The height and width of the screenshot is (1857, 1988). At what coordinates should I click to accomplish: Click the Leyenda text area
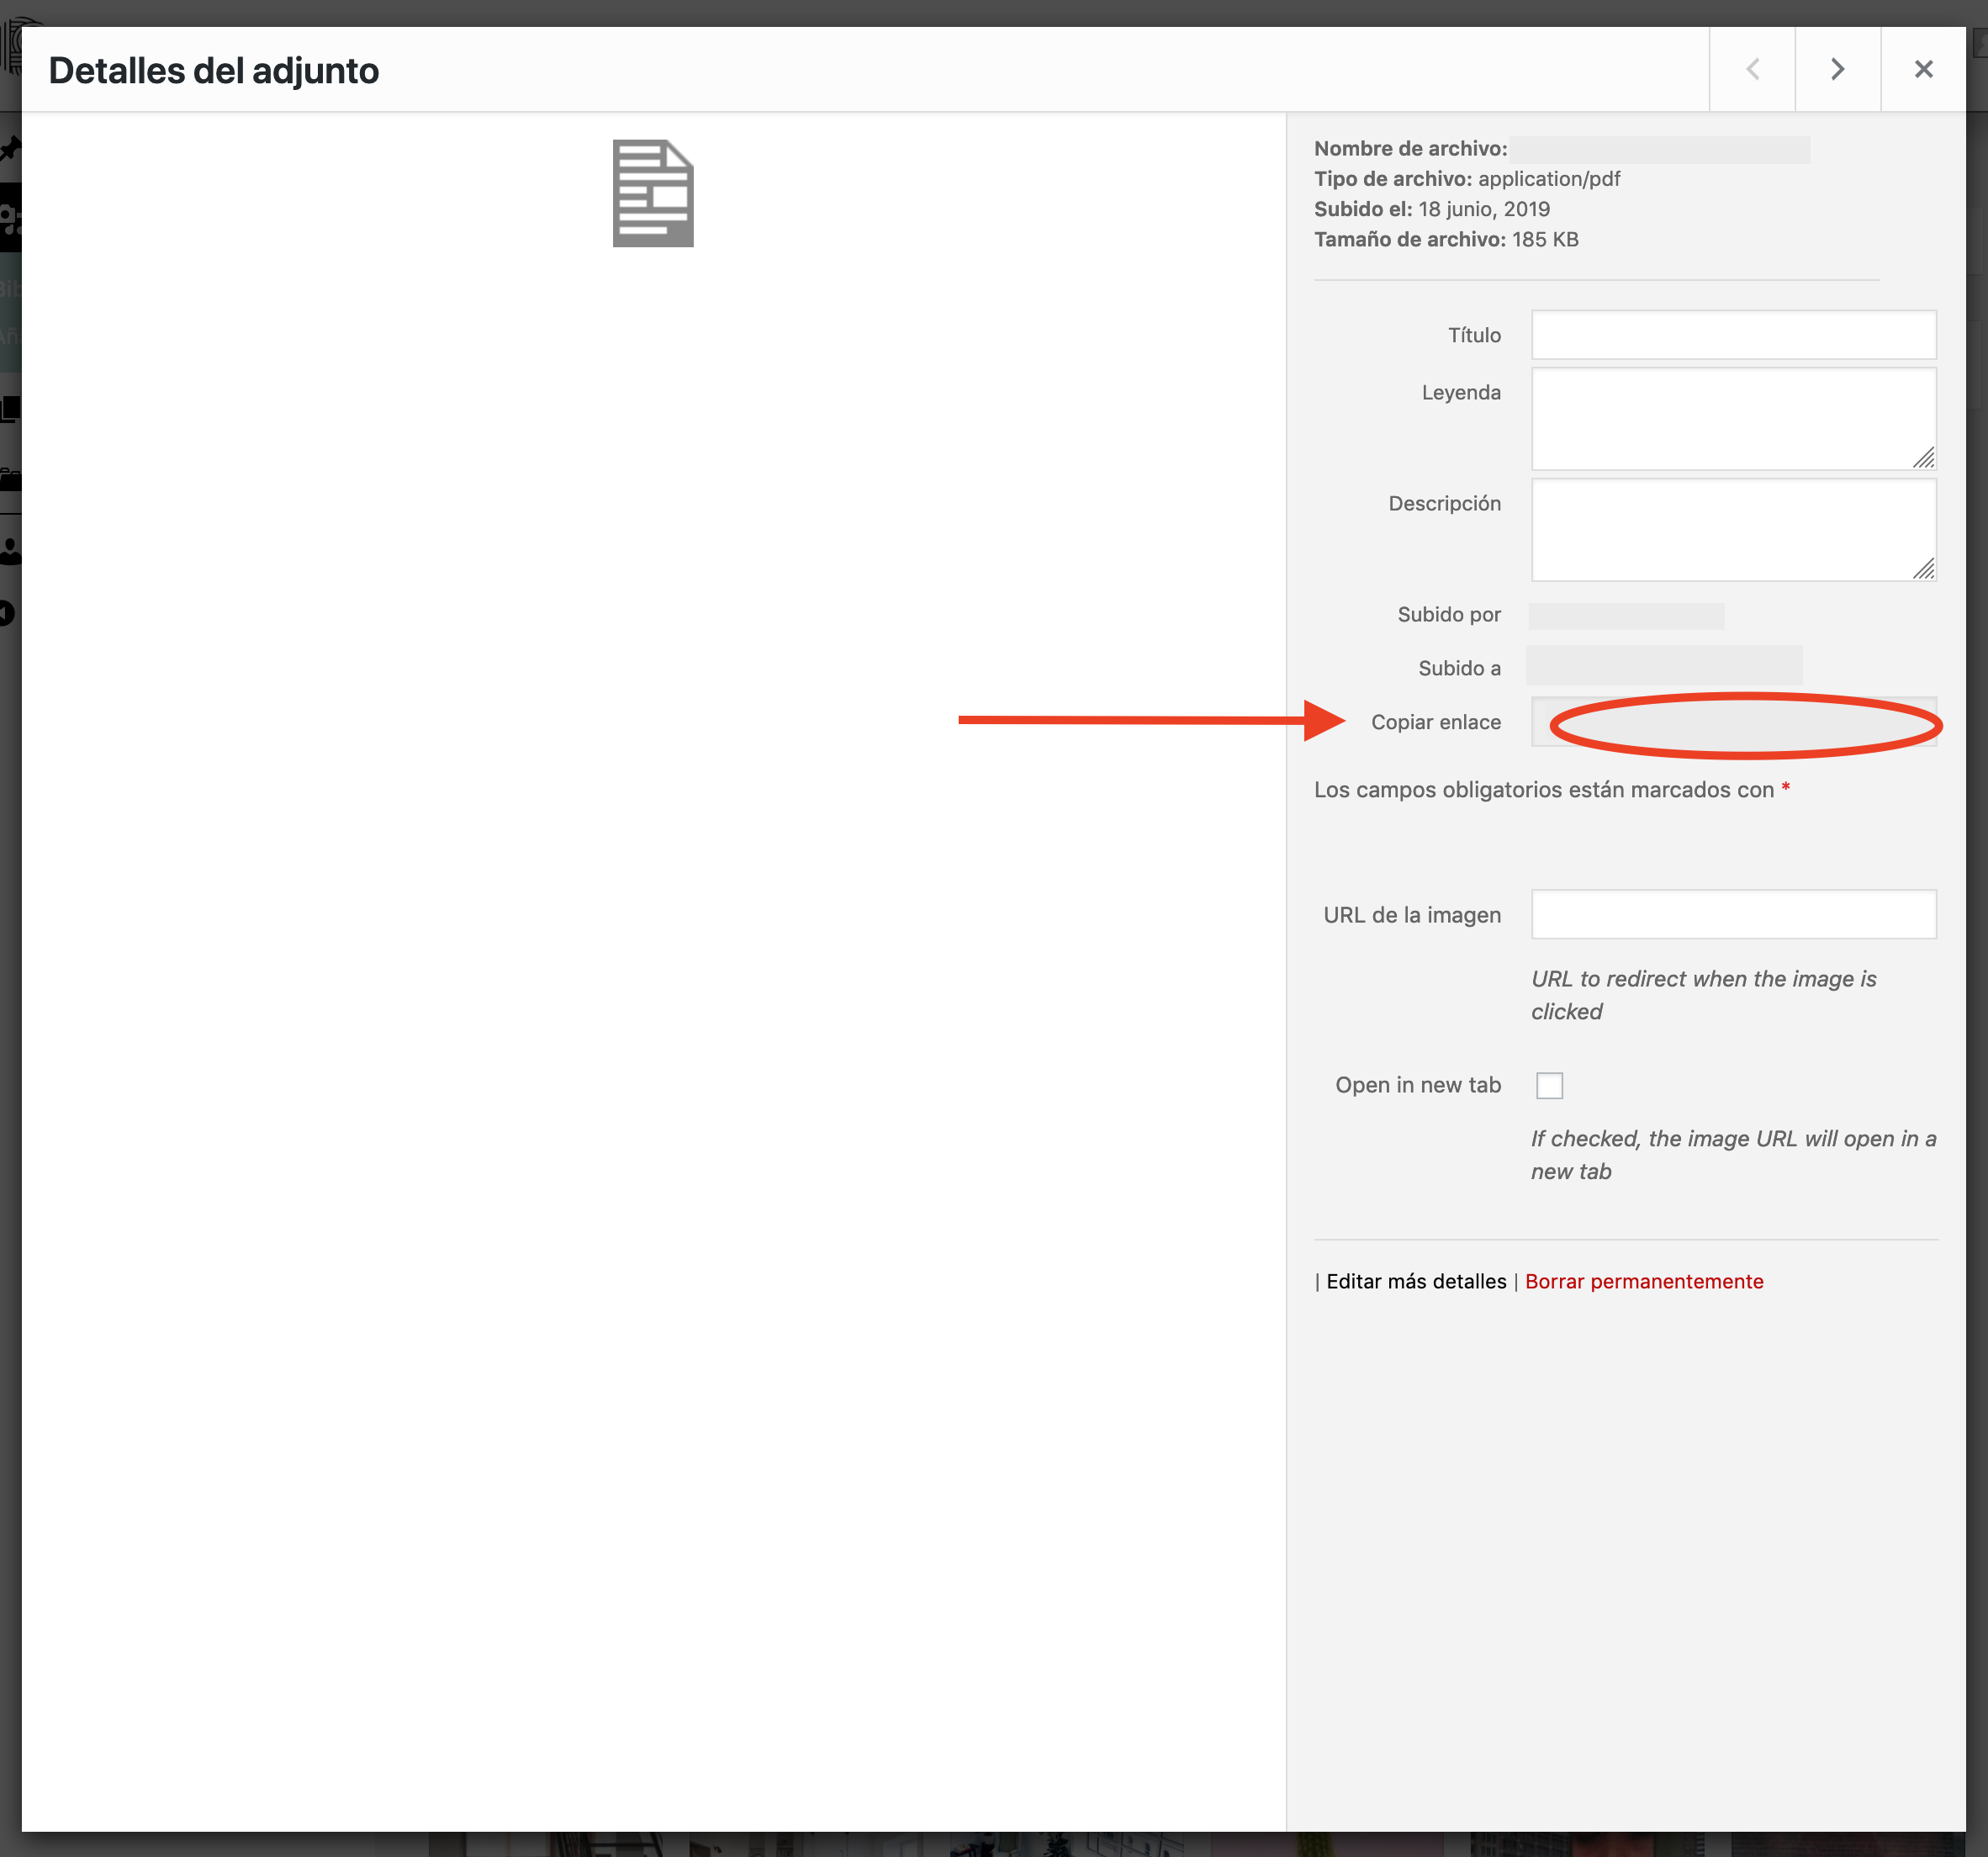point(1733,419)
